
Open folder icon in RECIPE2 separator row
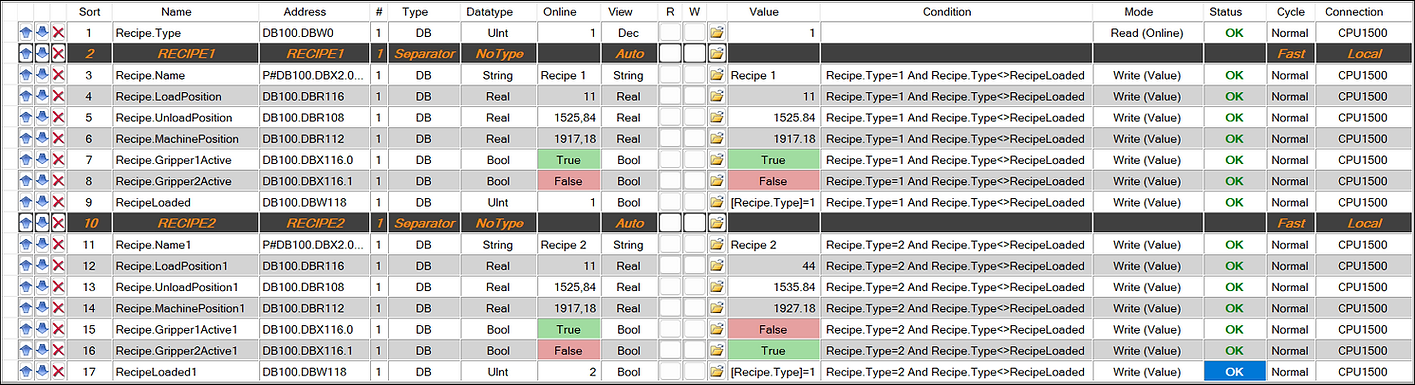717,223
